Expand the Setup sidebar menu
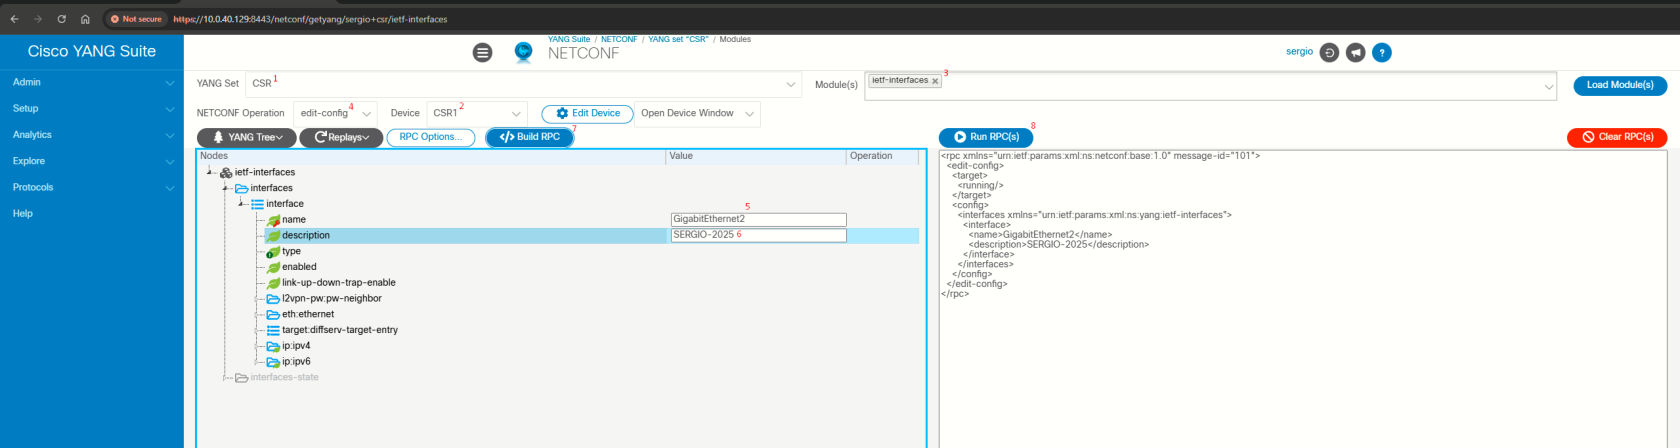The width and height of the screenshot is (1680, 448). pos(92,108)
